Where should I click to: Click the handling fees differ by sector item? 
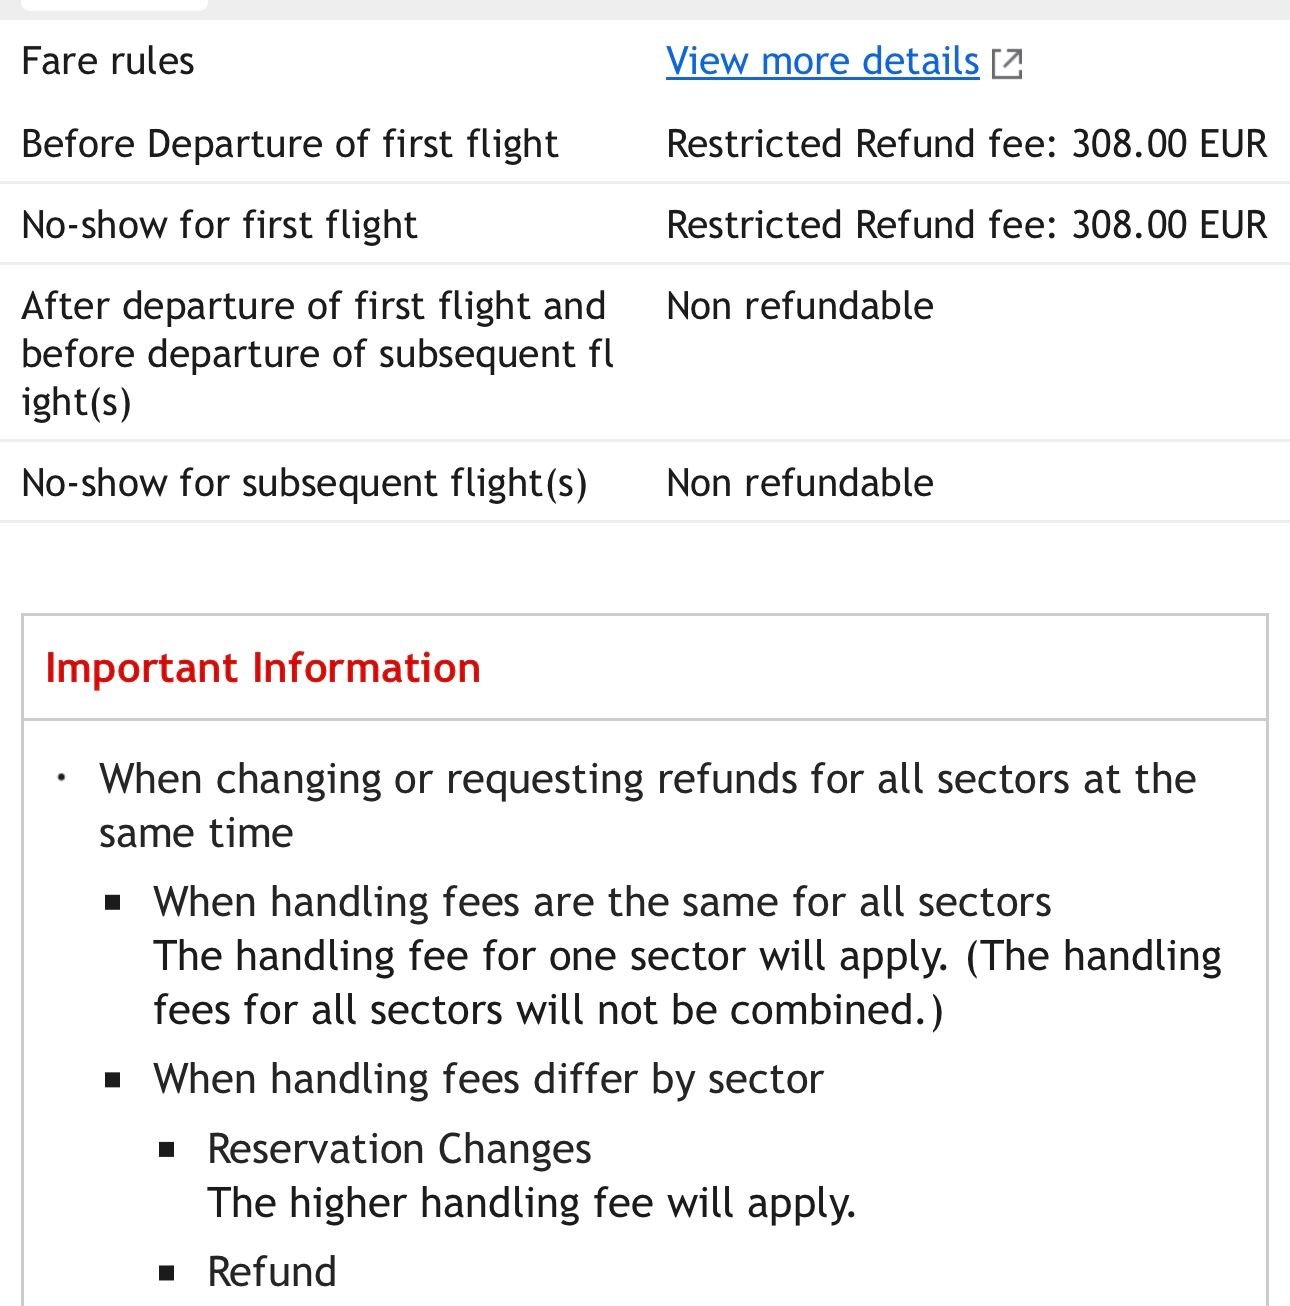coord(488,1079)
